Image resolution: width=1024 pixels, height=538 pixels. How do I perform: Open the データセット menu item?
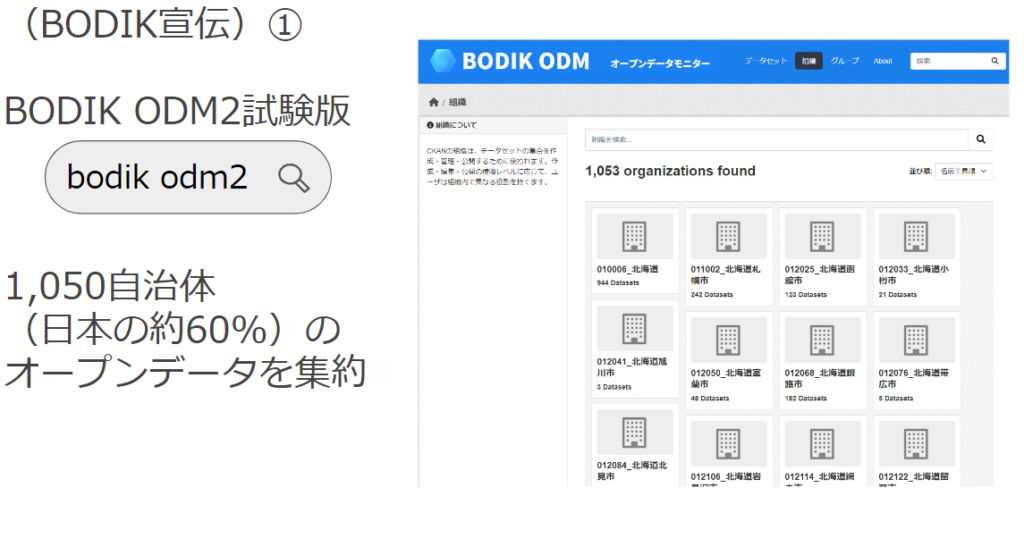(x=766, y=61)
